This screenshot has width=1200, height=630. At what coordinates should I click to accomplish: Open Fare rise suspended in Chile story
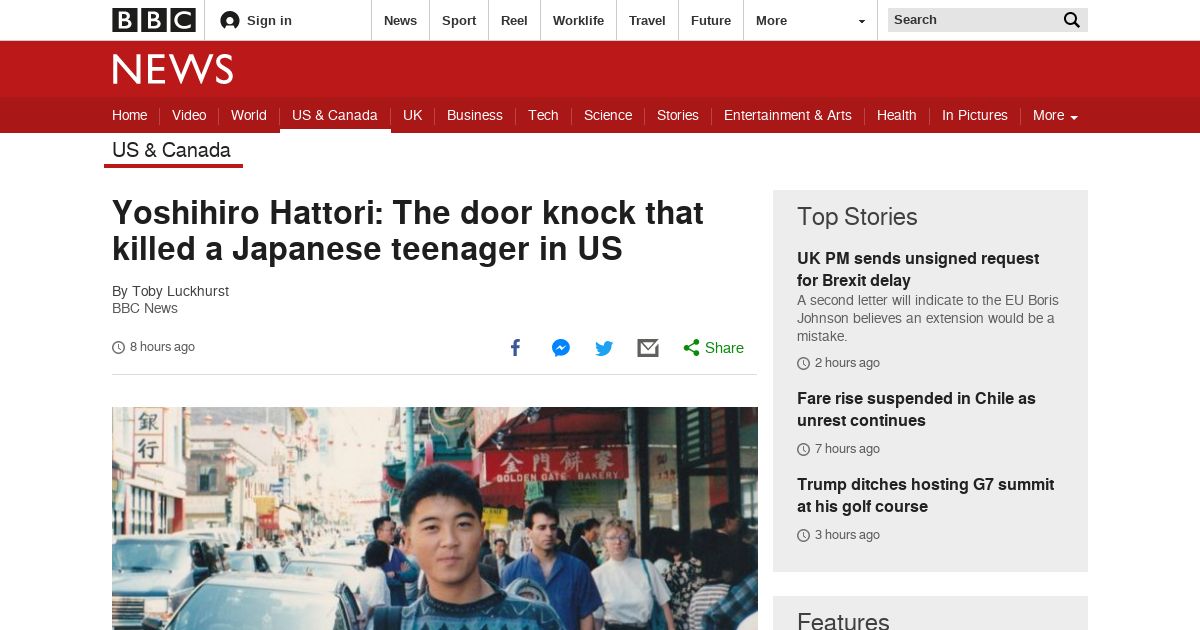click(x=916, y=409)
